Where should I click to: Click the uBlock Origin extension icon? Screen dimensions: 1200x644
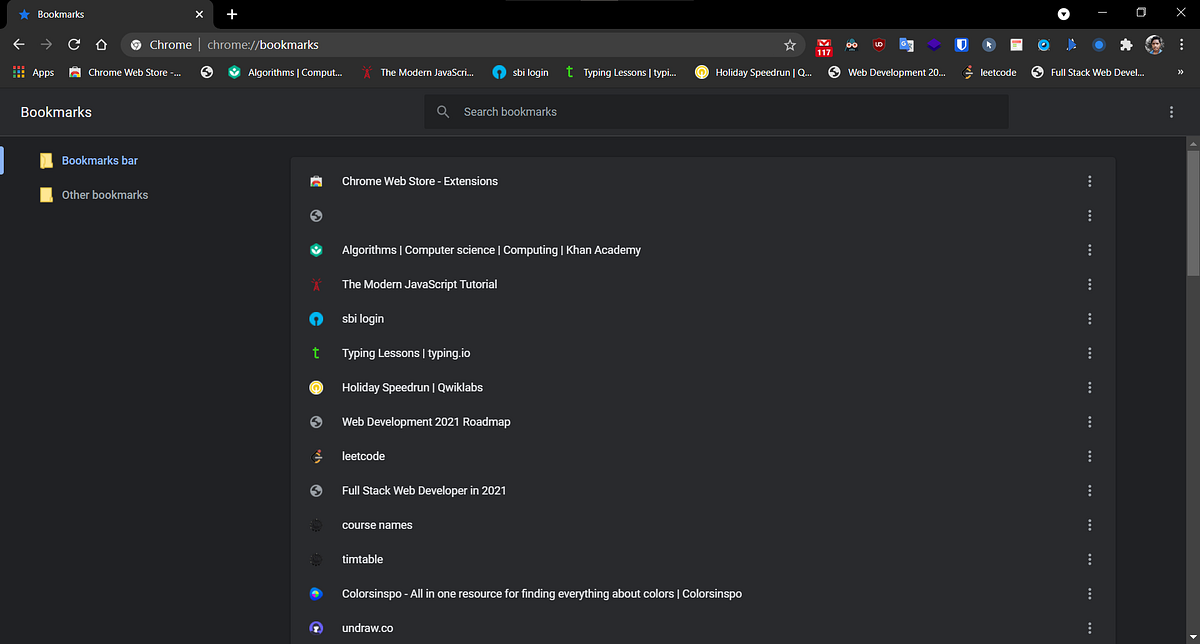[879, 45]
